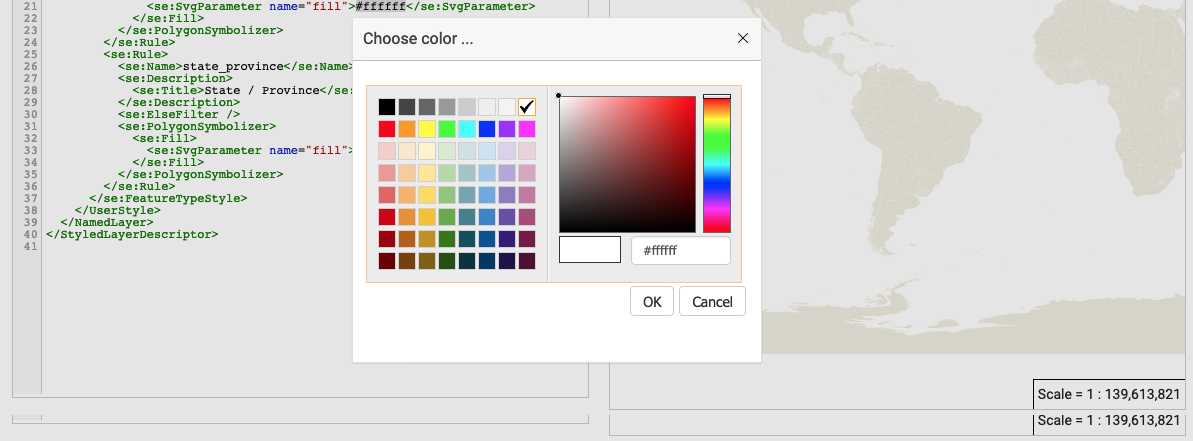Pick the darkest brown swatch in the bottom row
Image resolution: width=1193 pixels, height=441 pixels.
407,261
